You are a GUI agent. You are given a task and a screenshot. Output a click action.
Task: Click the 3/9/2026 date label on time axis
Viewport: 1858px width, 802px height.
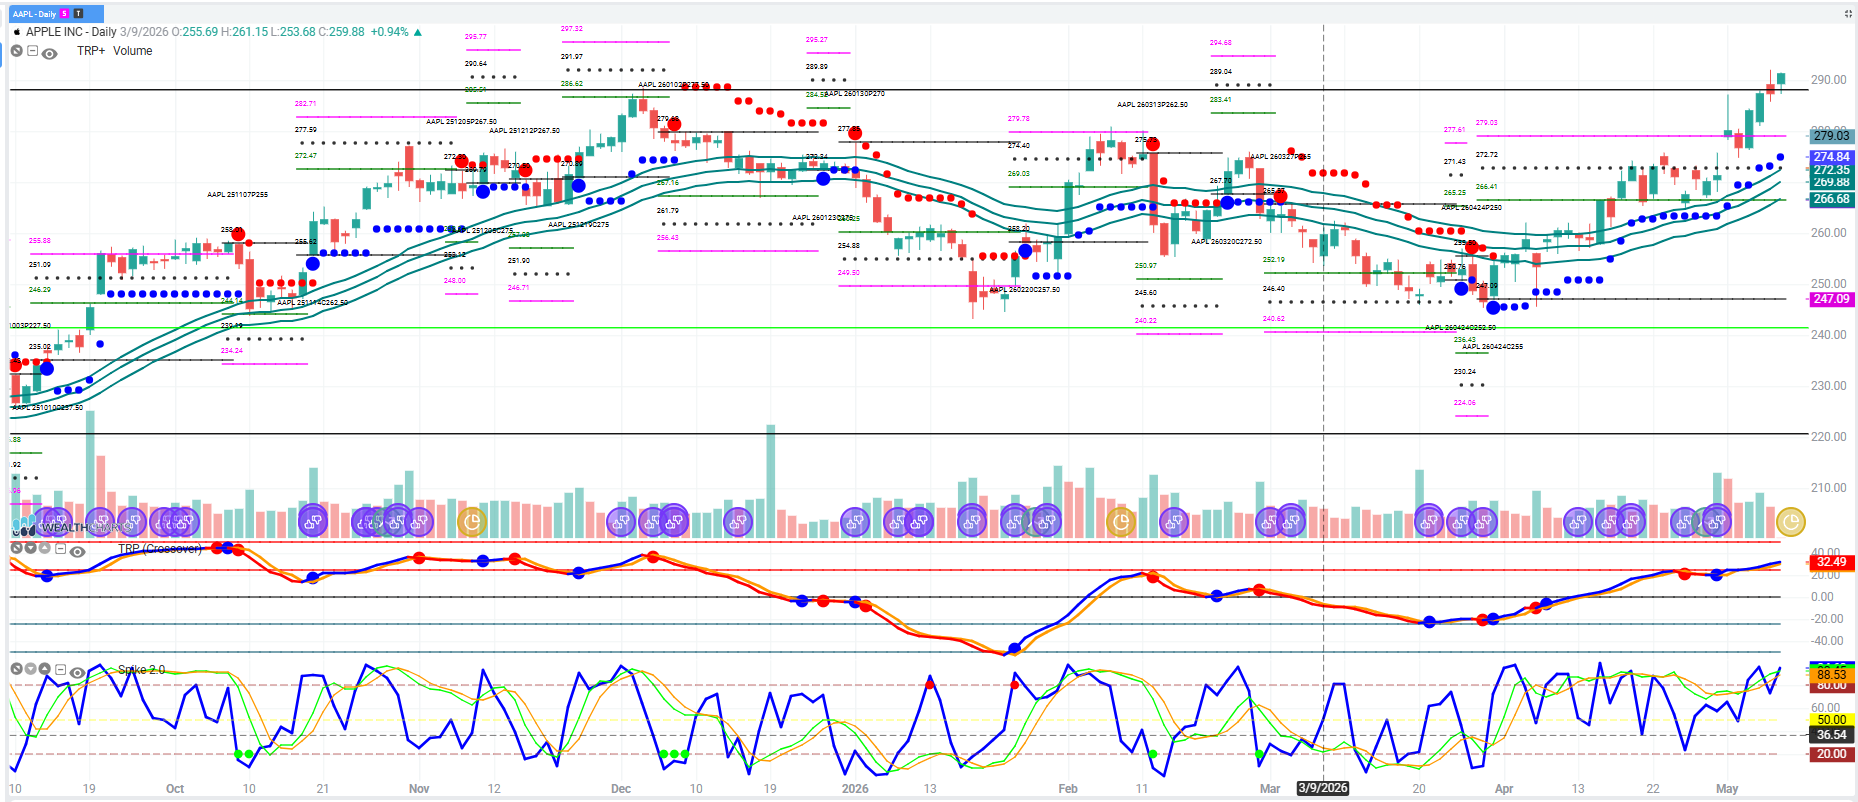[1323, 789]
